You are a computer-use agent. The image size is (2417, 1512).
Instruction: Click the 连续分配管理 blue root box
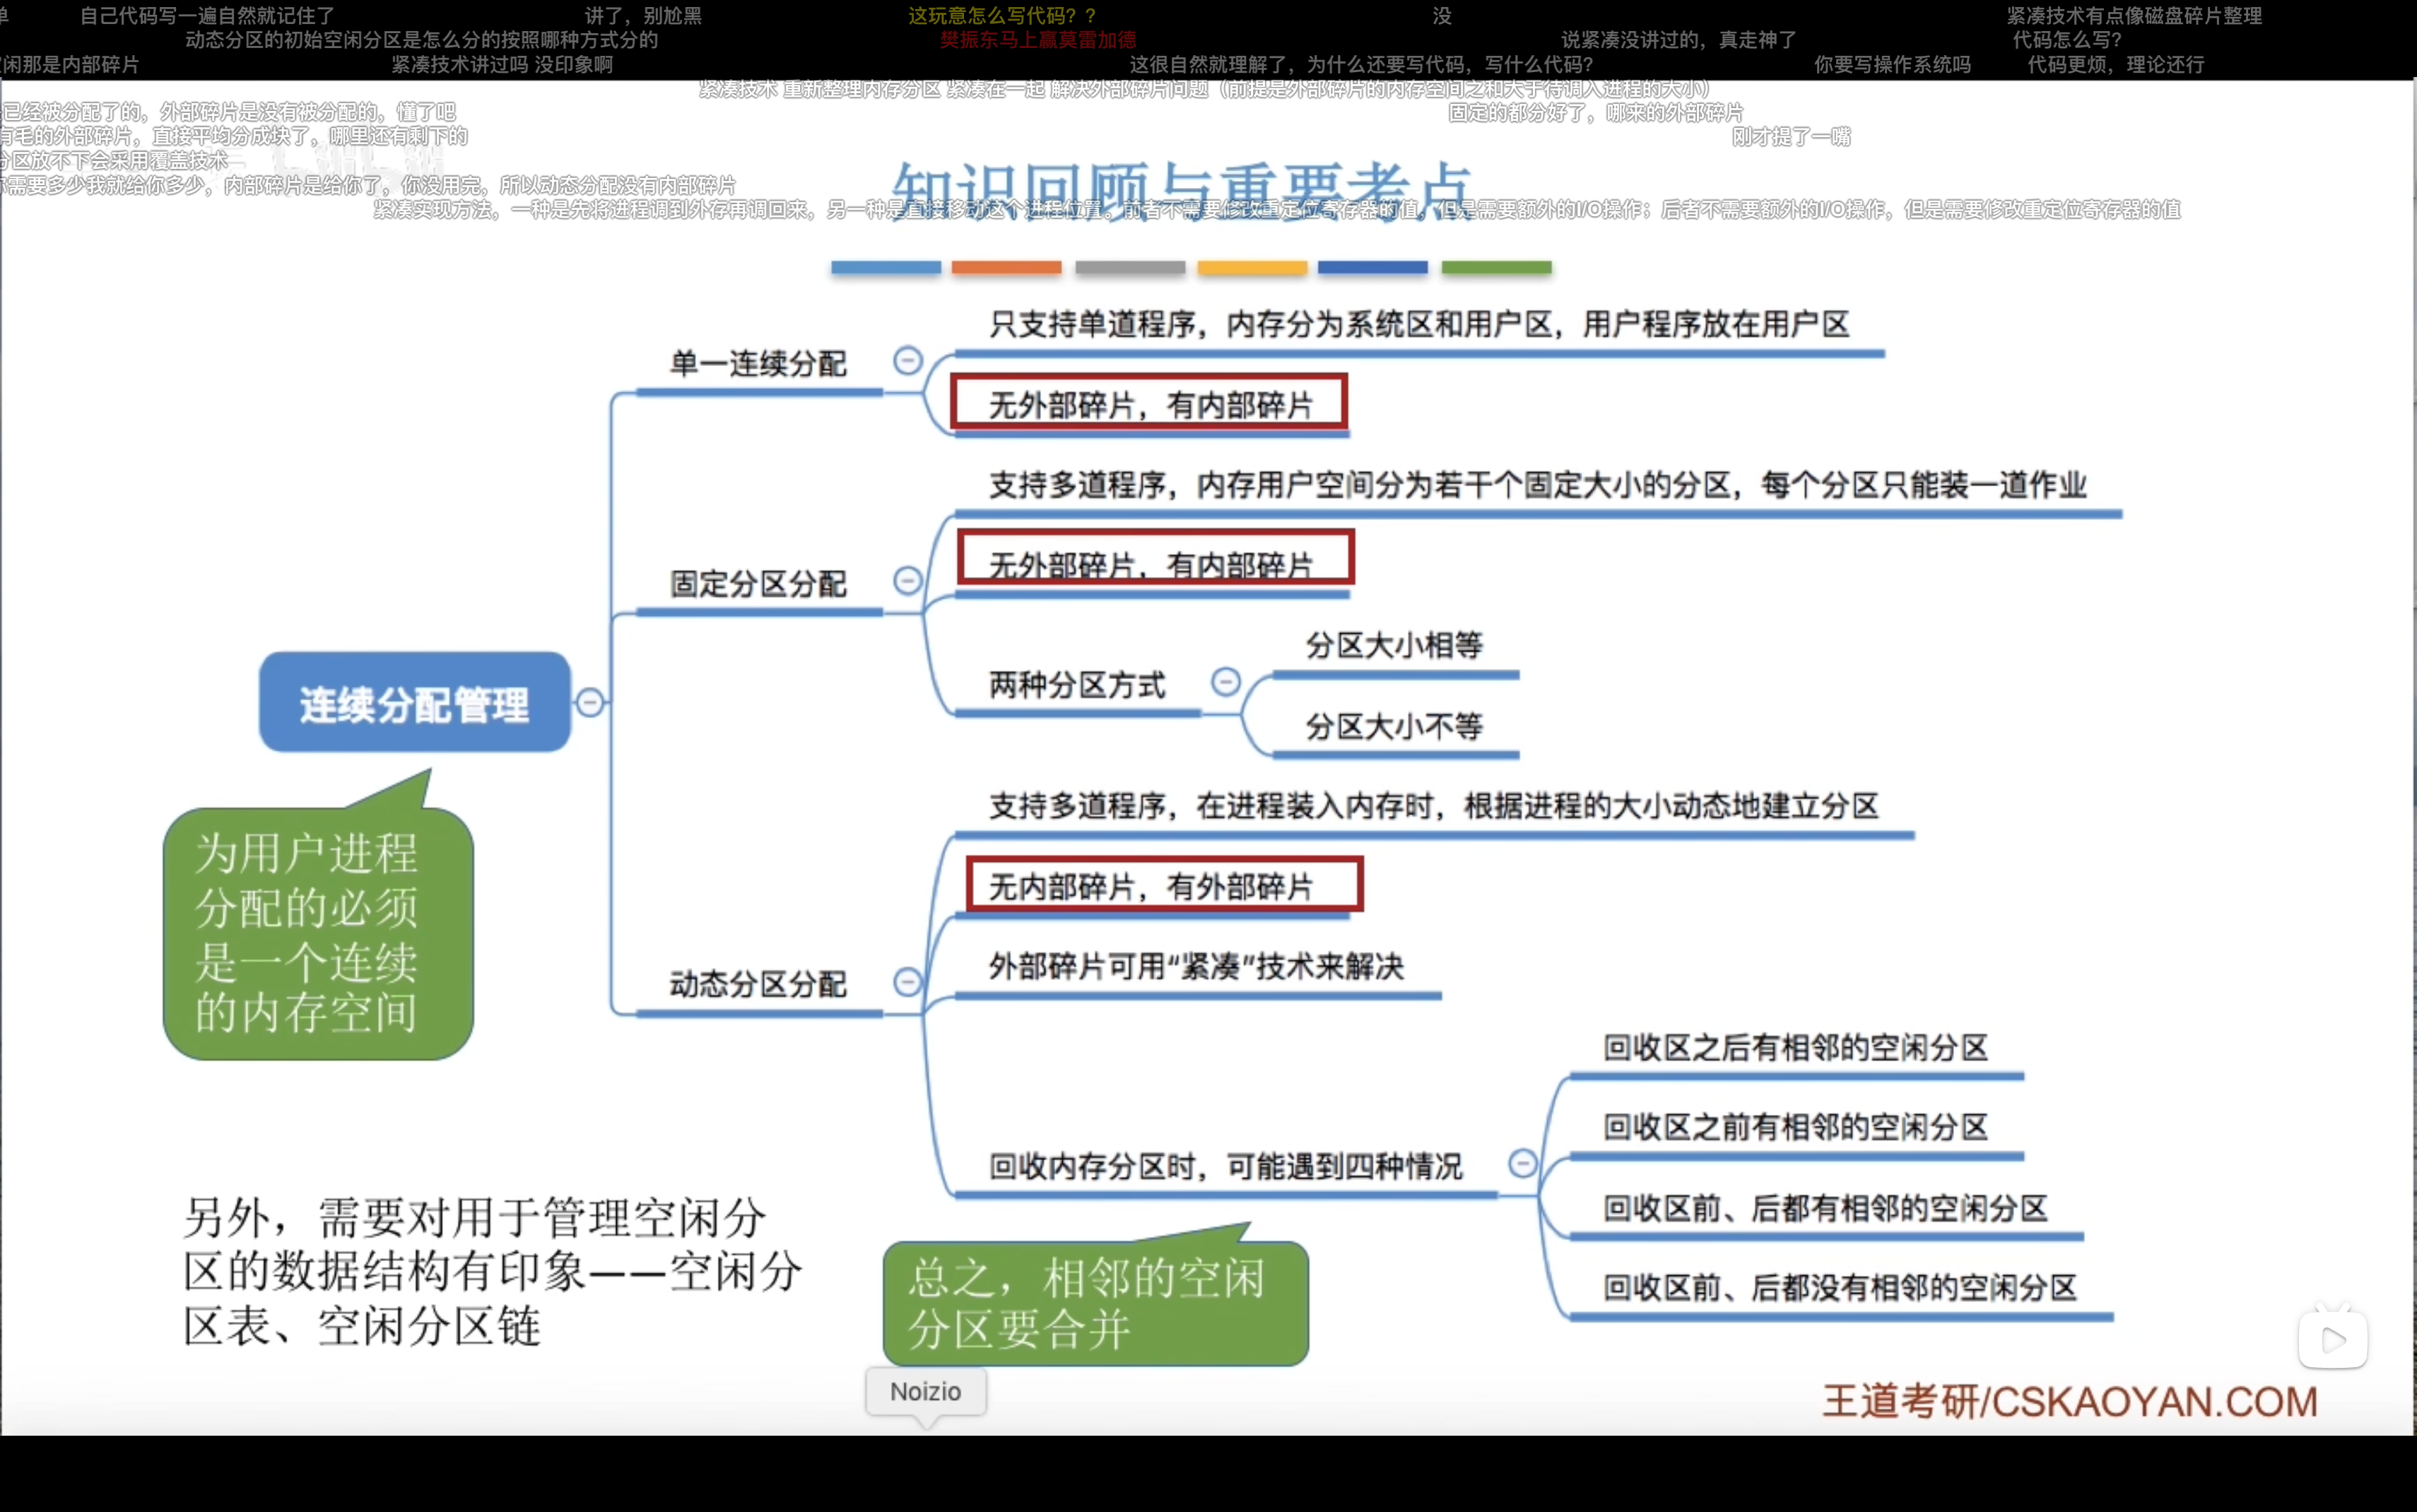(414, 703)
